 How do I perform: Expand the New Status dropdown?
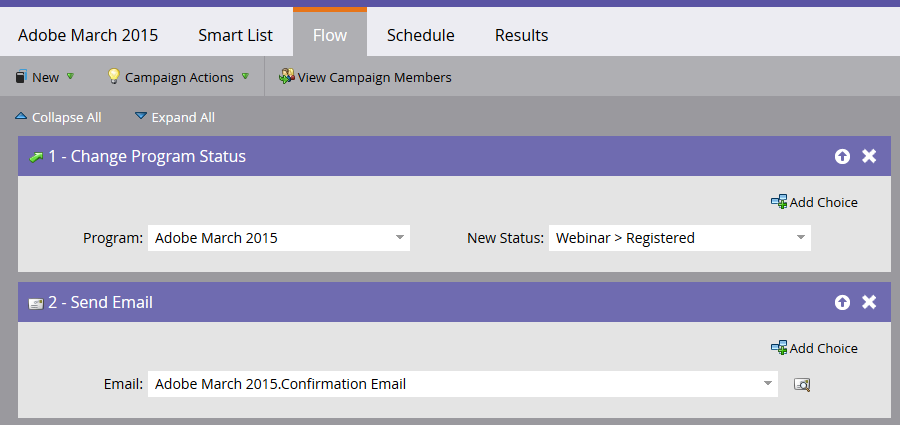(x=800, y=238)
